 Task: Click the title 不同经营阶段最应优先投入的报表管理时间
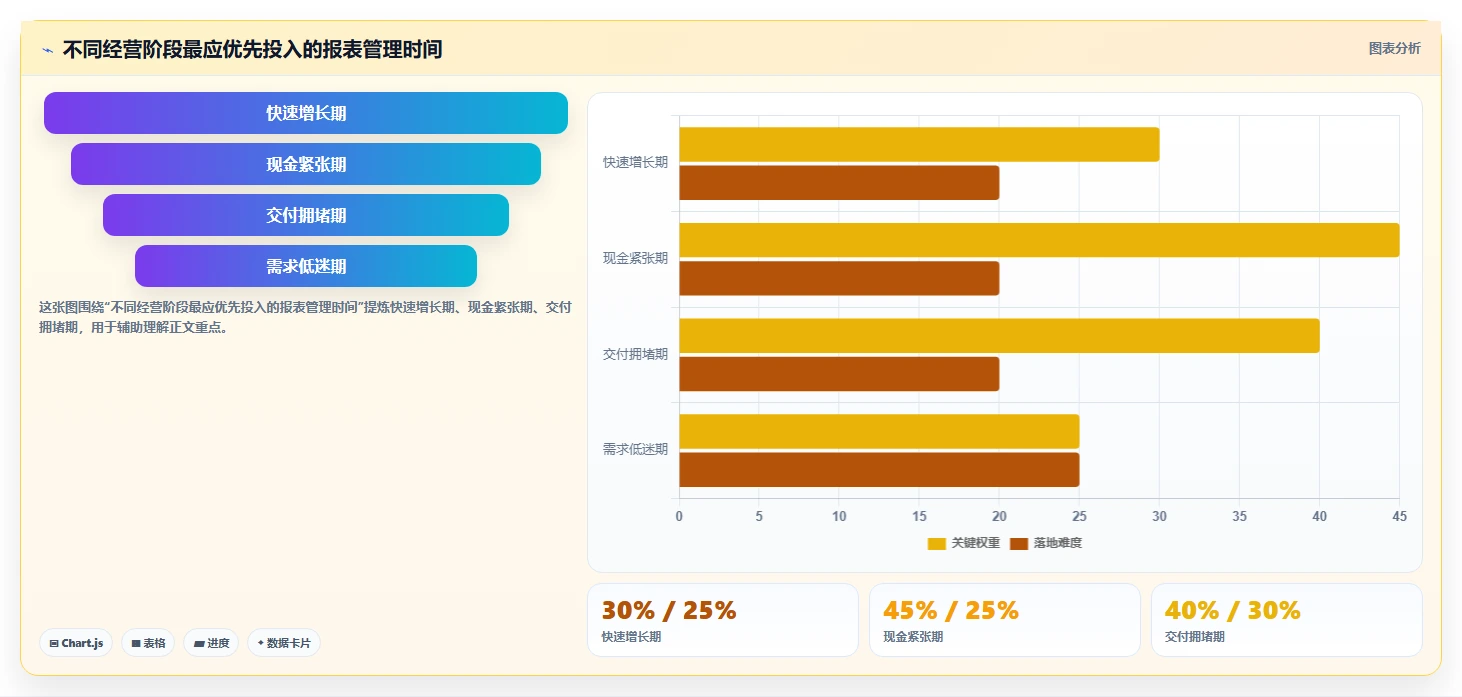[x=252, y=49]
